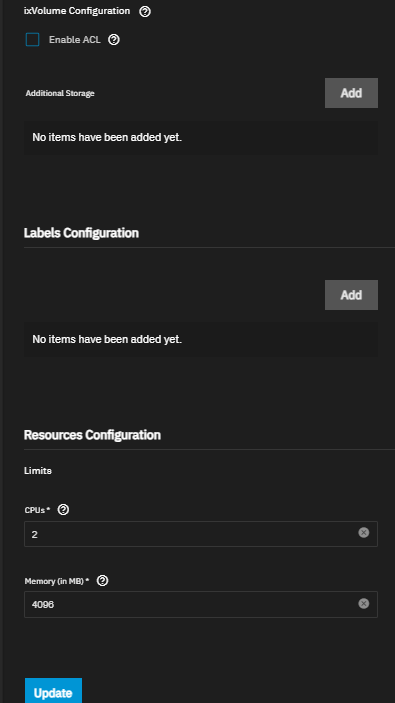395x703 pixels.
Task: Click the Update button
Action: coord(53,692)
